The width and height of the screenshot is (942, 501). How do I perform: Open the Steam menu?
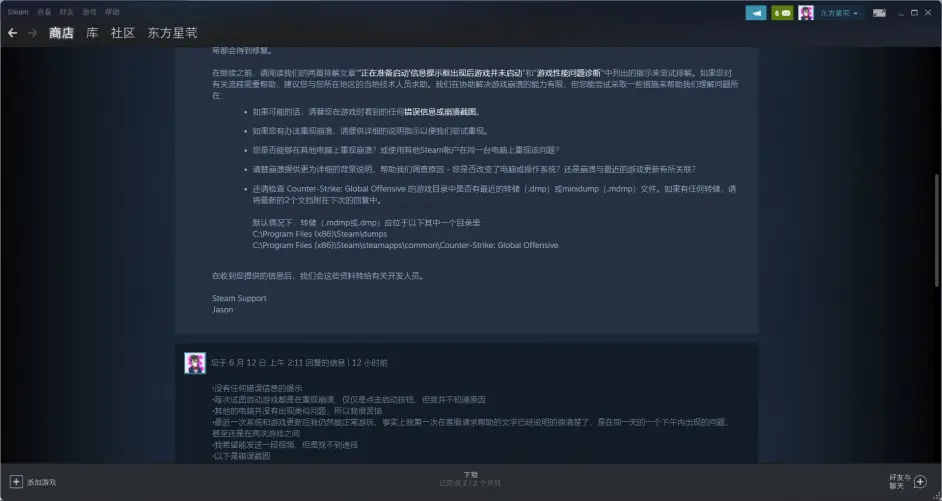click(x=17, y=12)
